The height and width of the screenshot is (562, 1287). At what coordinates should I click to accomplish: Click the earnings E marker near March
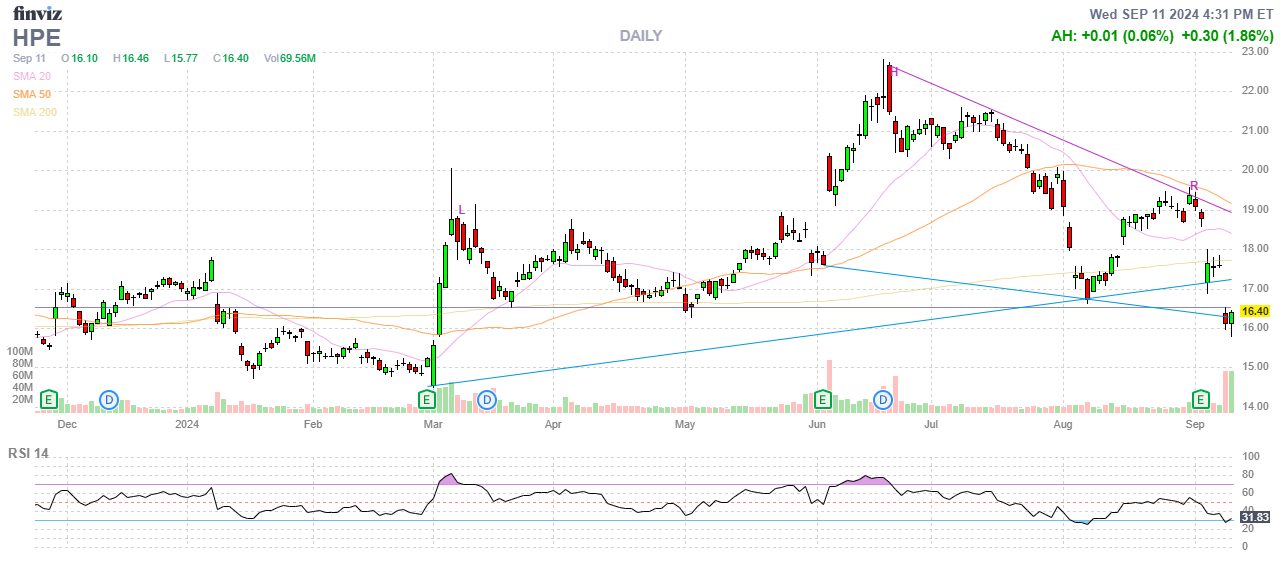click(x=426, y=400)
